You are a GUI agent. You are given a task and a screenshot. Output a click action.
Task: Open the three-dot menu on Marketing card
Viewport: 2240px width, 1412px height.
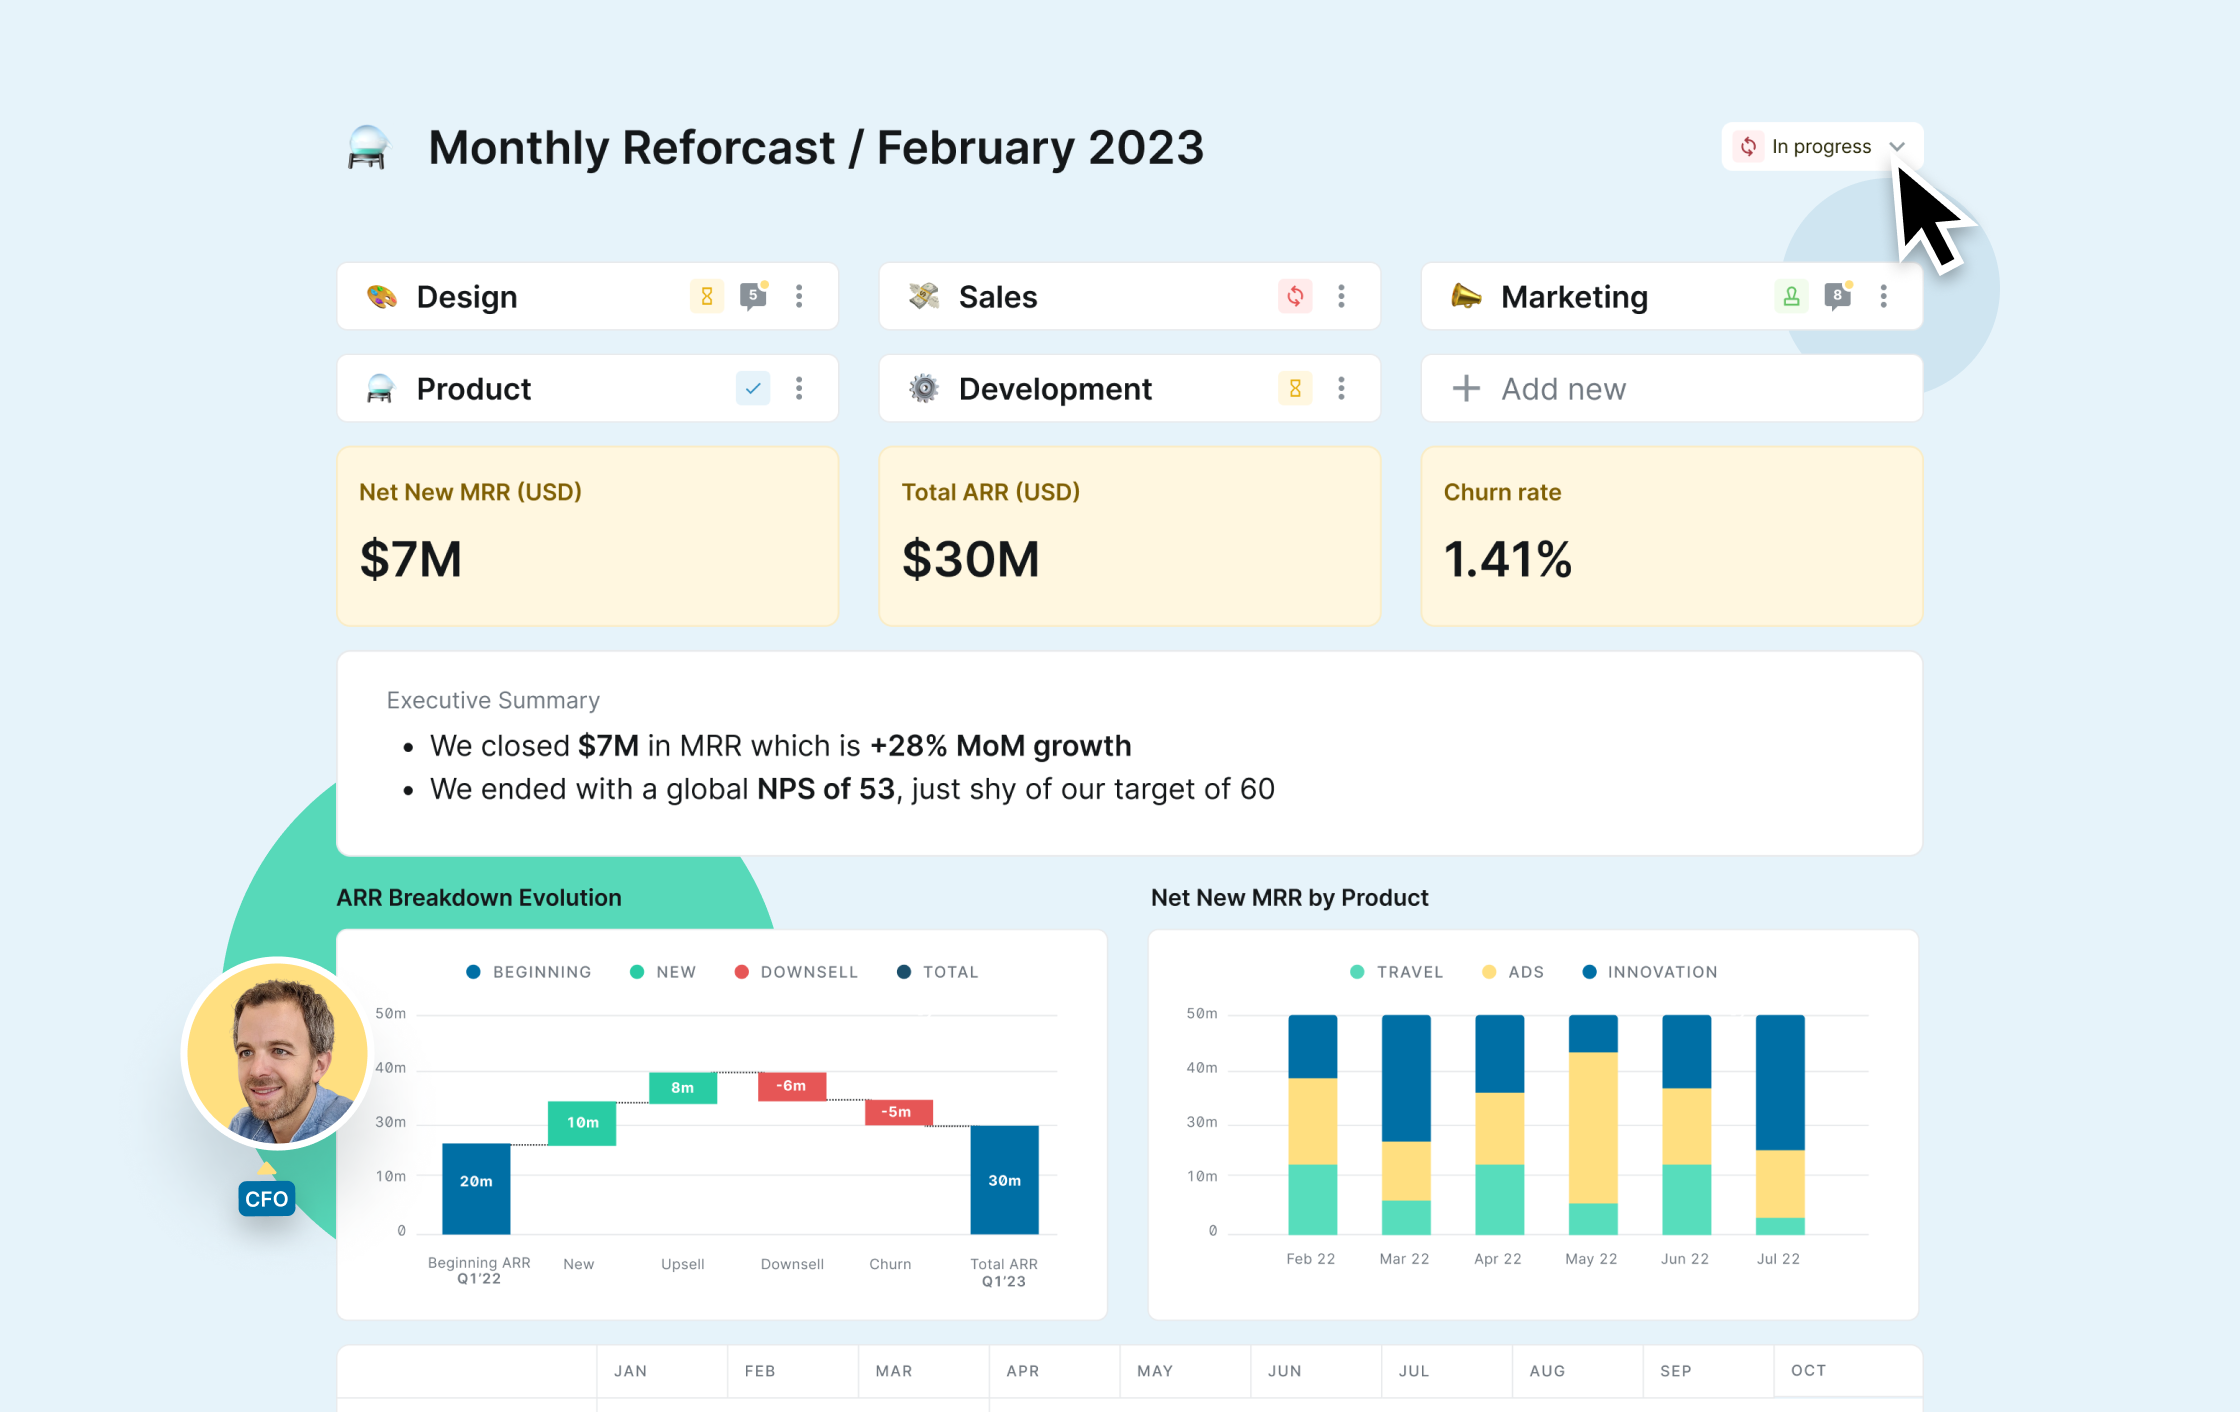pos(1884,296)
